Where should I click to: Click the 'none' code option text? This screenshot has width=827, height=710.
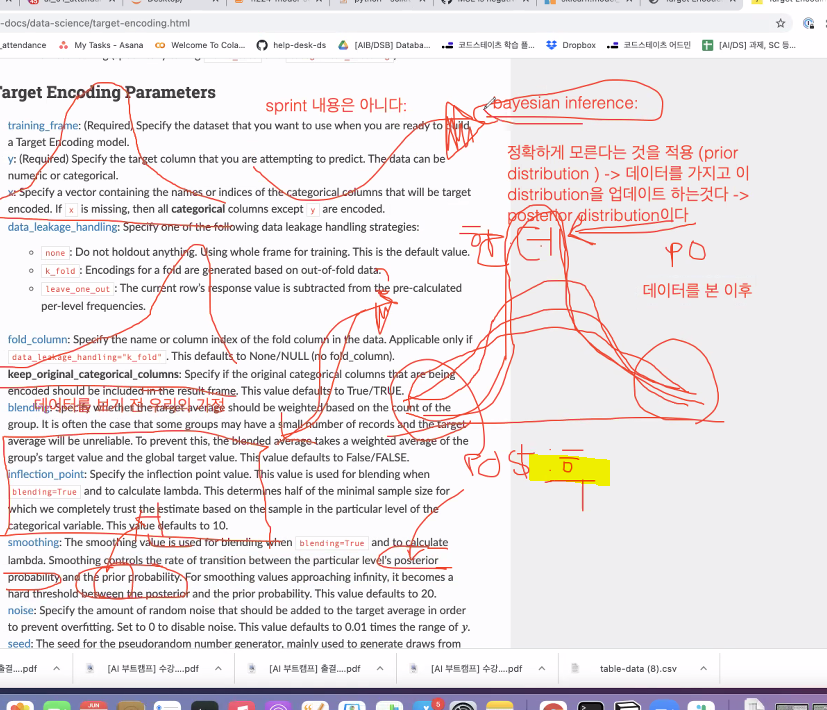(55, 253)
